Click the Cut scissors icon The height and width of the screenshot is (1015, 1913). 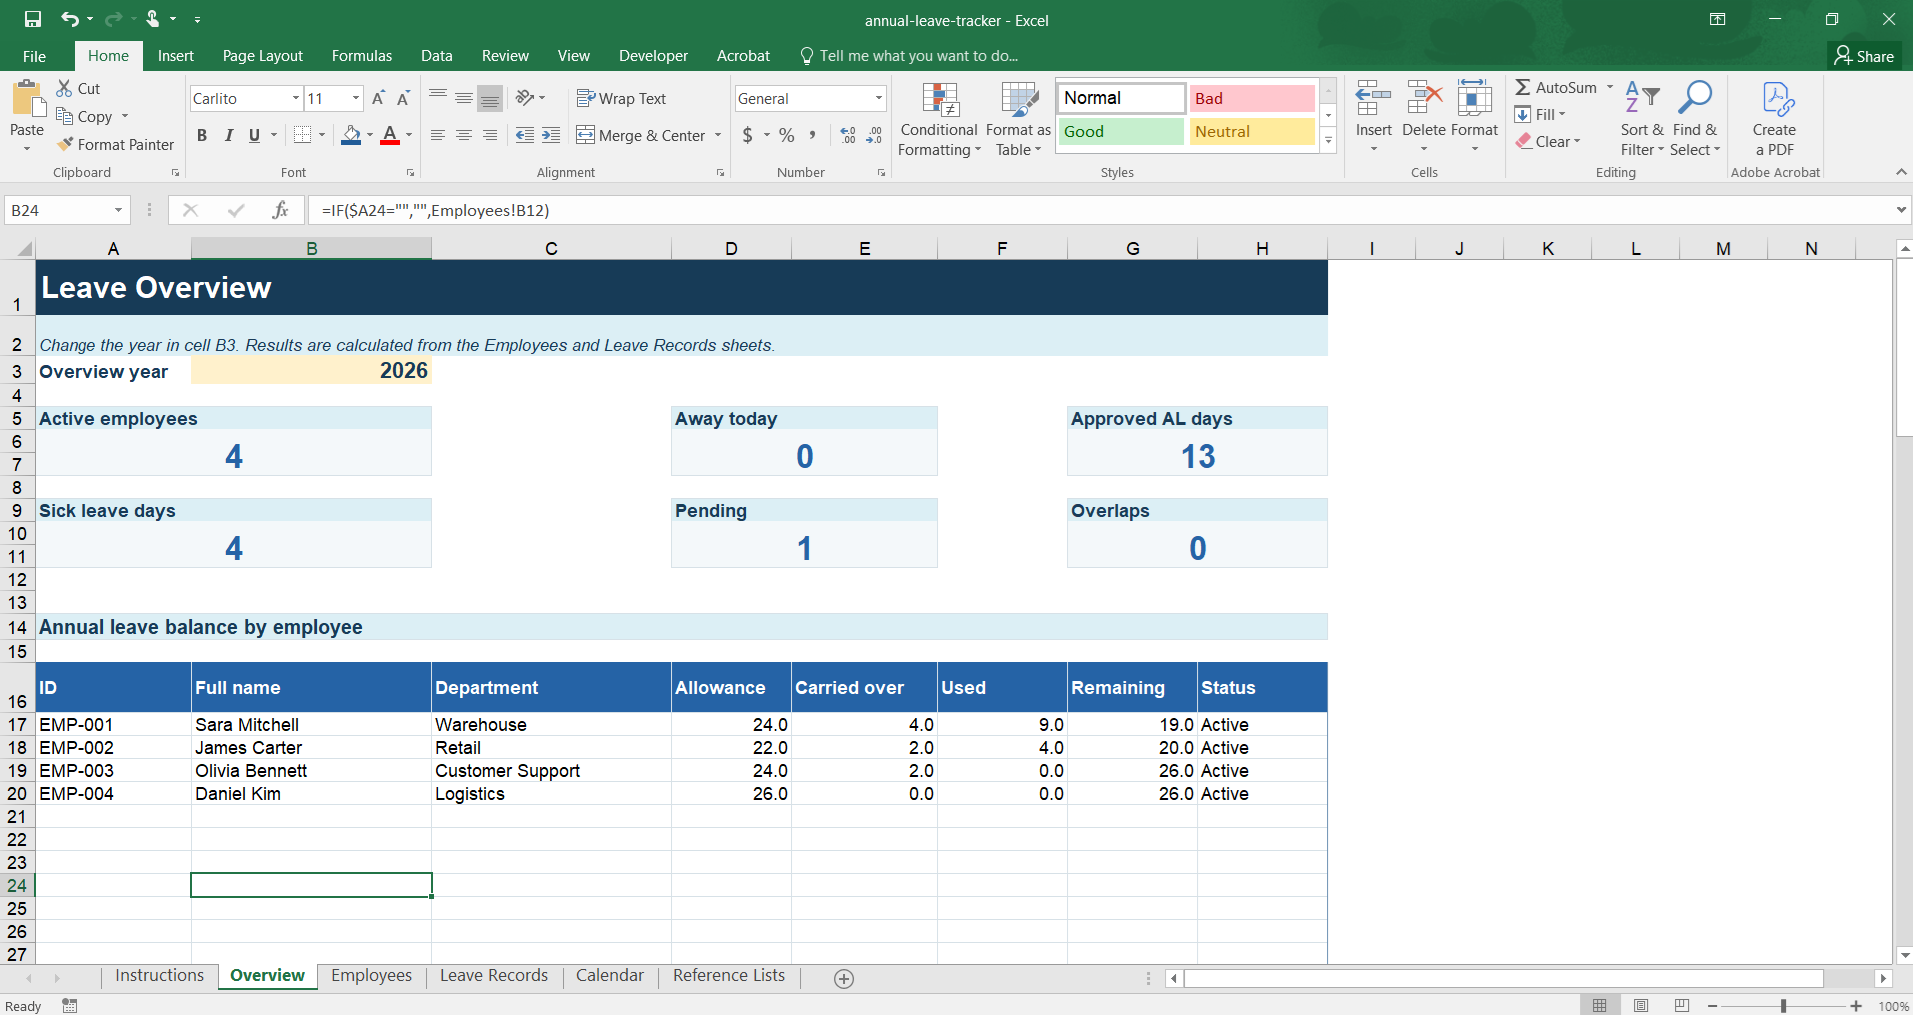pyautogui.click(x=64, y=88)
